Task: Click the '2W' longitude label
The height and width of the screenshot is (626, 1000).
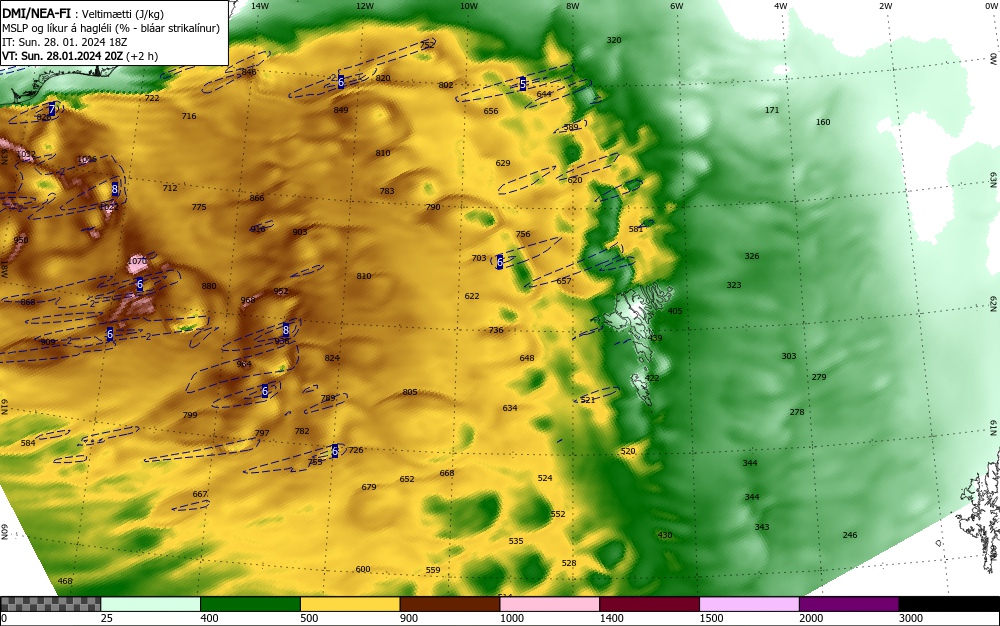Action: 885,6
